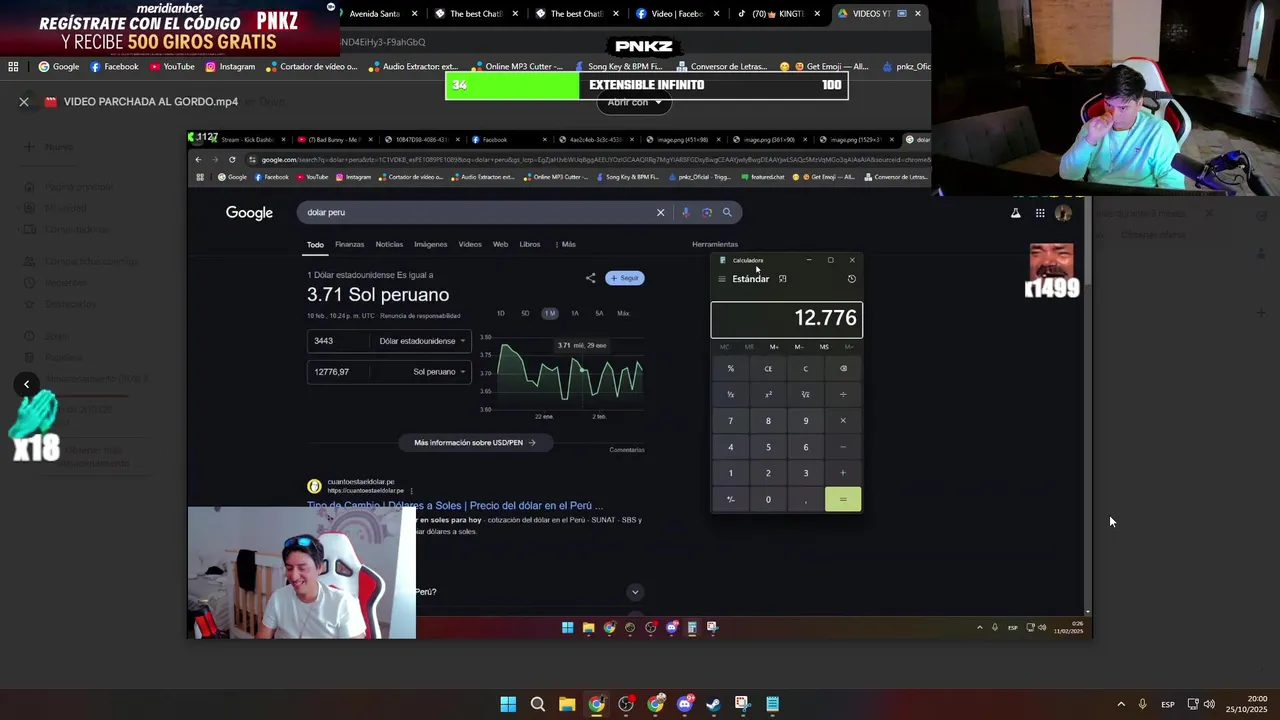Click the C clear key in Calculator
Screen dimensions: 1280x720
806,368
